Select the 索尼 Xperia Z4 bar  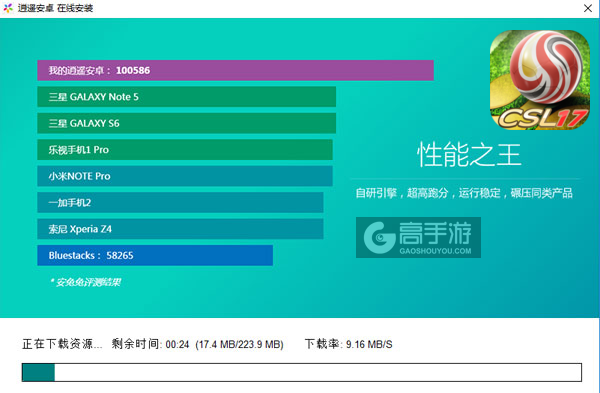180,229
